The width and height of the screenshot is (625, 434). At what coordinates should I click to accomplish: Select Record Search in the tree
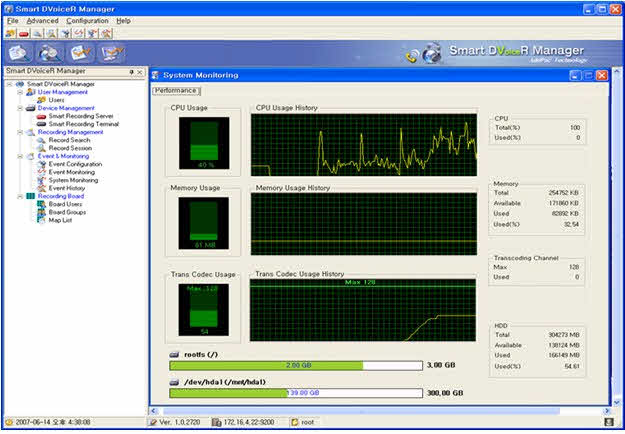69,140
